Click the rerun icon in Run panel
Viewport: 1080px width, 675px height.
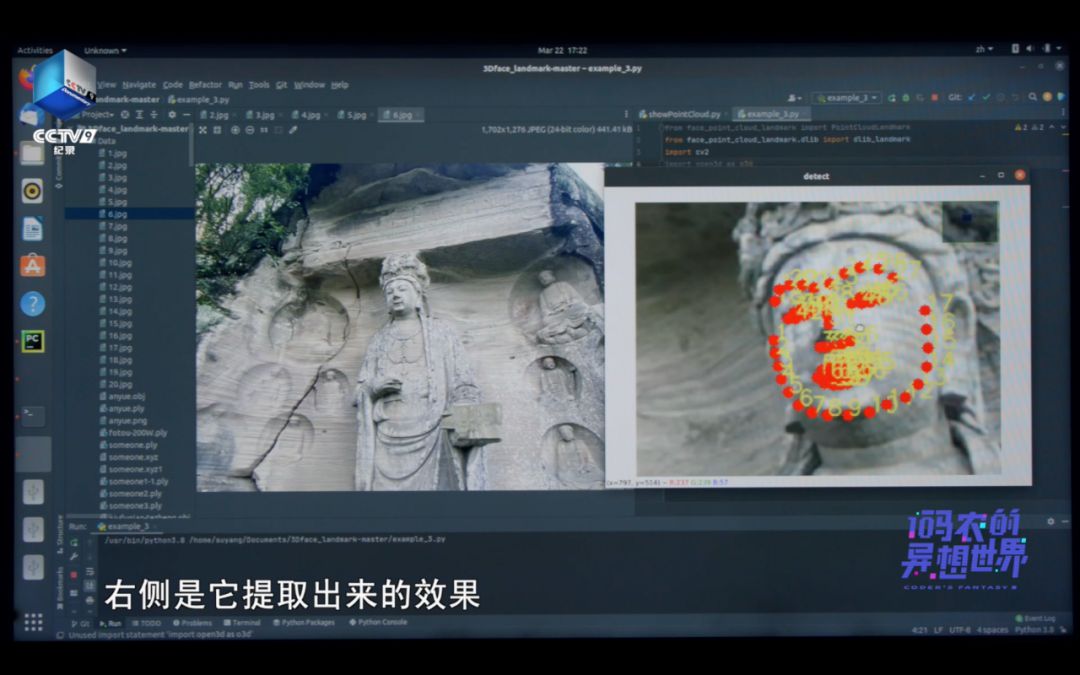(x=74, y=542)
